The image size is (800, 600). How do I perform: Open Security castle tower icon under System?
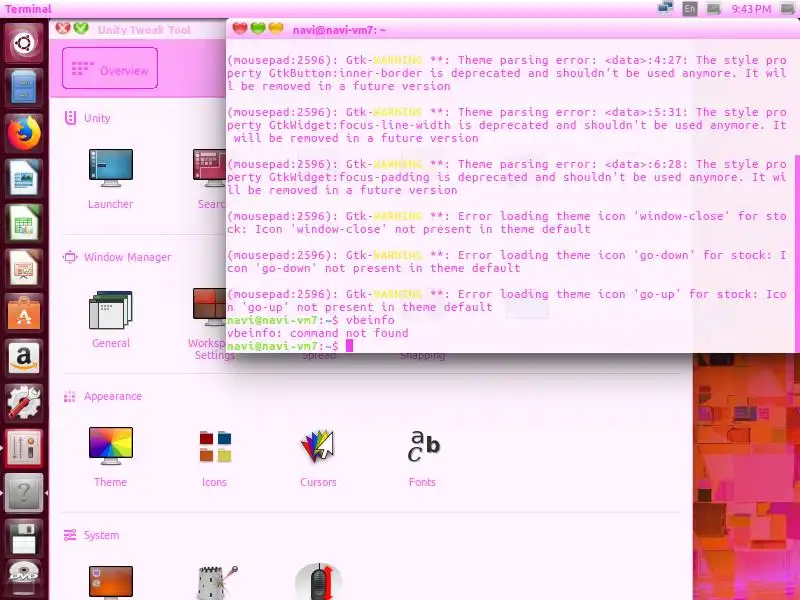click(216, 582)
